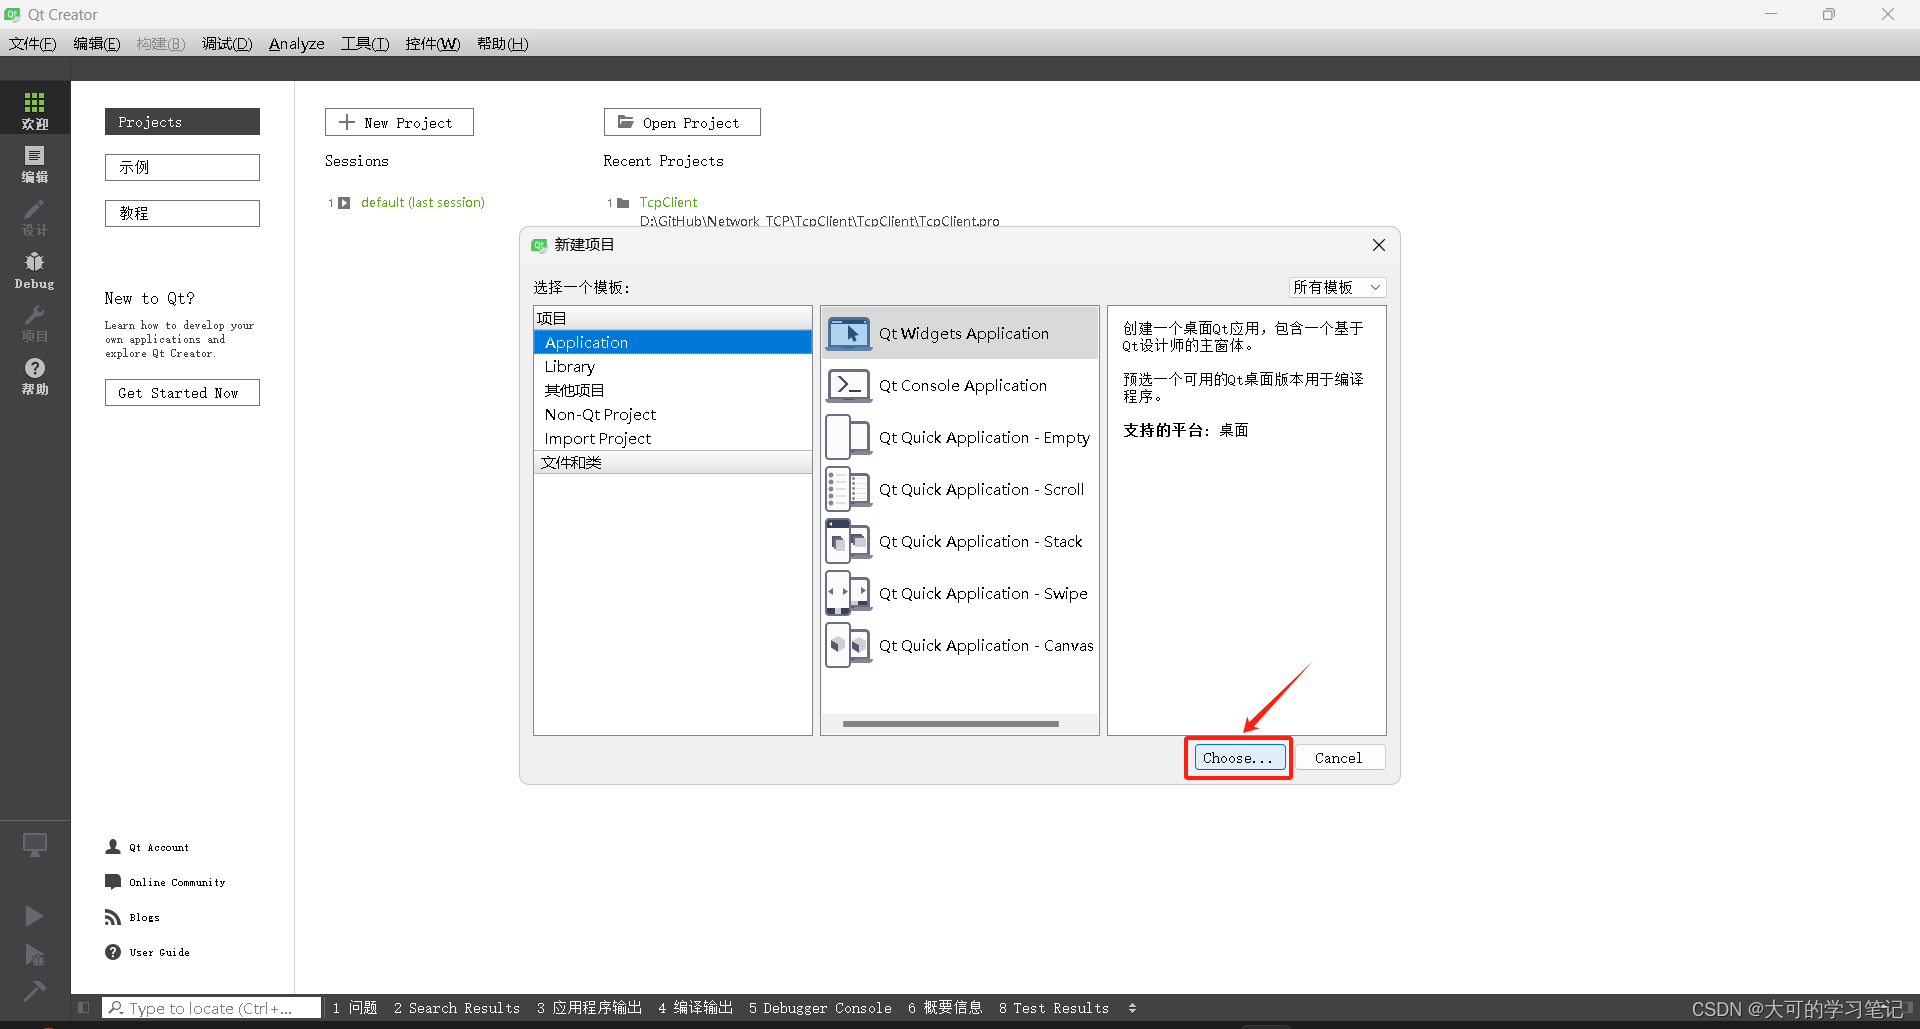Click the Open Project button

[x=682, y=122]
